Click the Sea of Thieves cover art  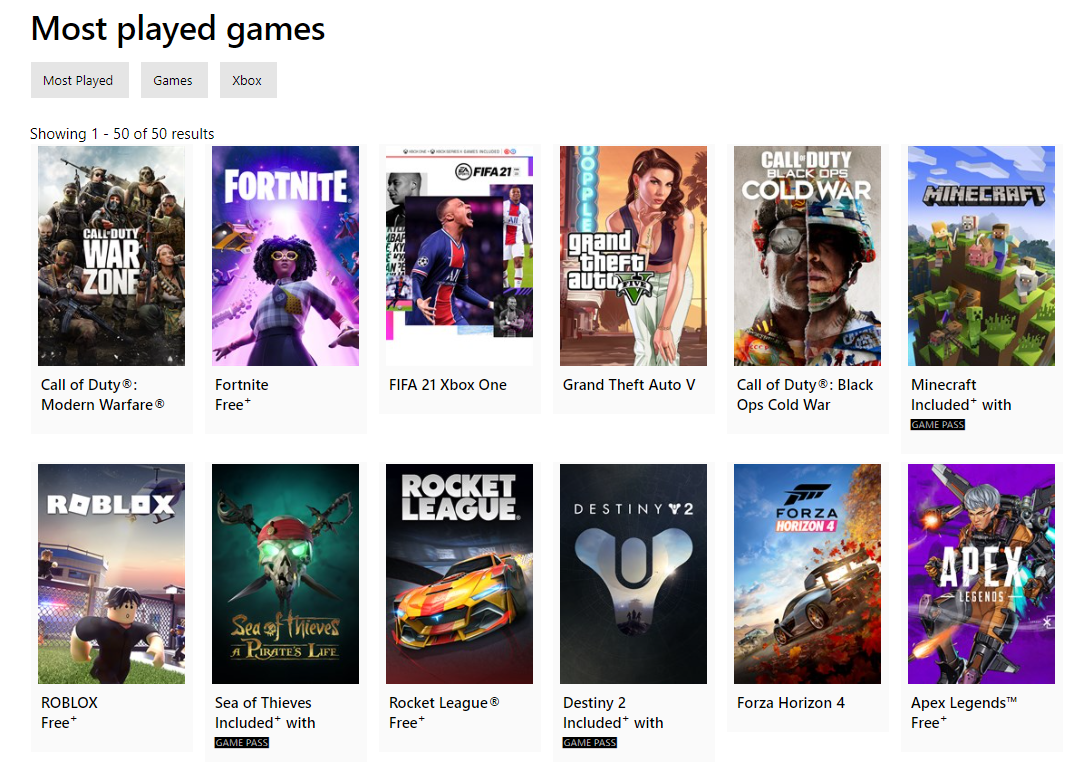pyautogui.click(x=285, y=574)
